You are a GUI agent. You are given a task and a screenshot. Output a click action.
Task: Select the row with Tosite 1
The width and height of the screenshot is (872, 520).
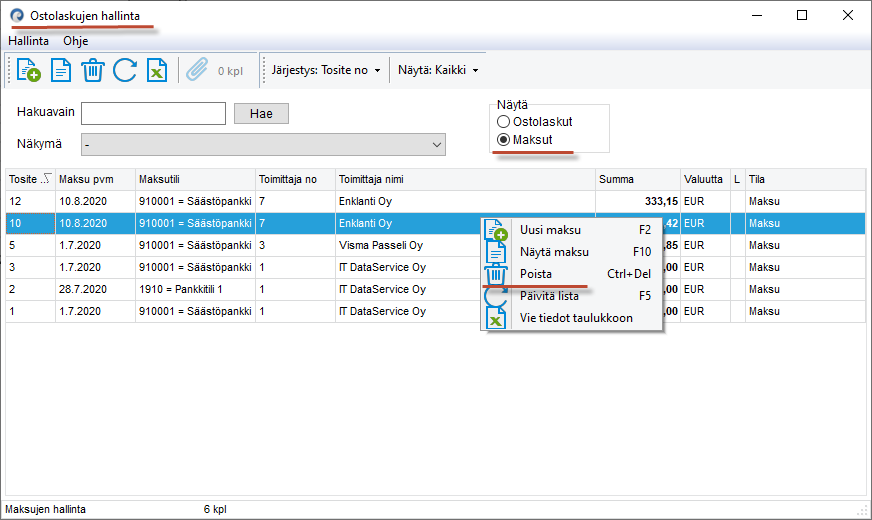(435, 311)
